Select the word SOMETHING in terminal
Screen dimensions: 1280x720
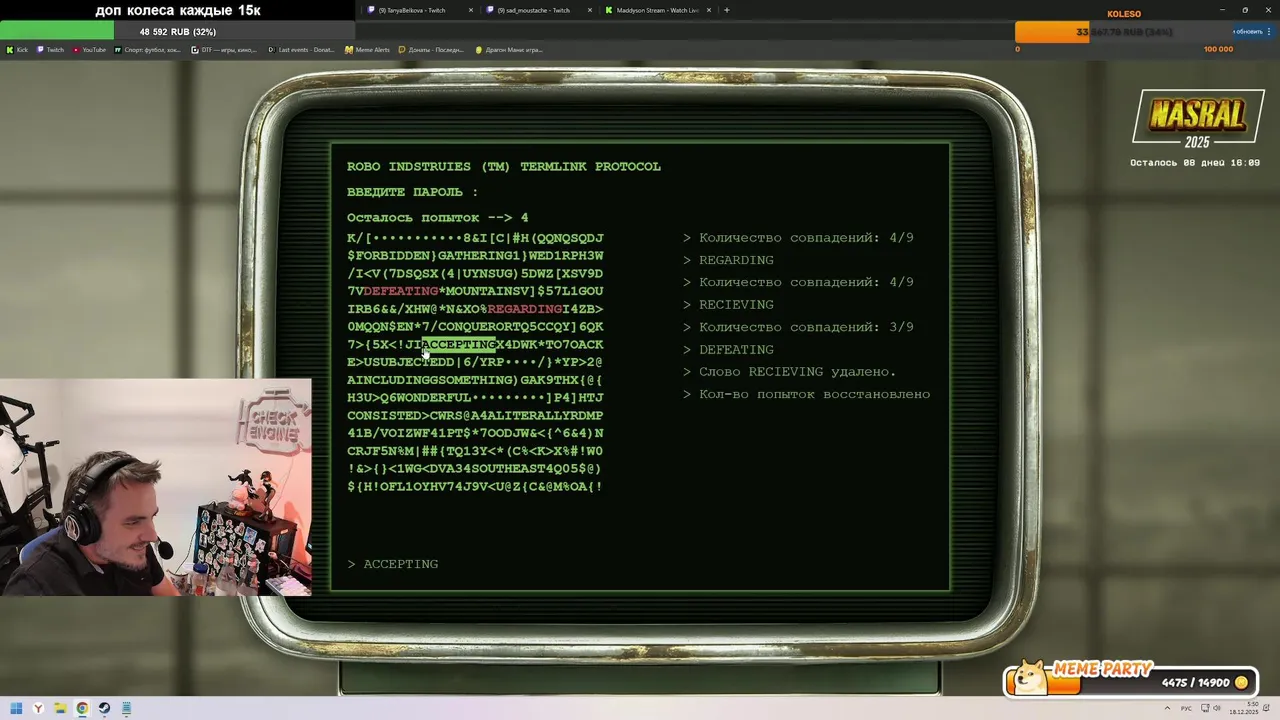click(x=474, y=380)
